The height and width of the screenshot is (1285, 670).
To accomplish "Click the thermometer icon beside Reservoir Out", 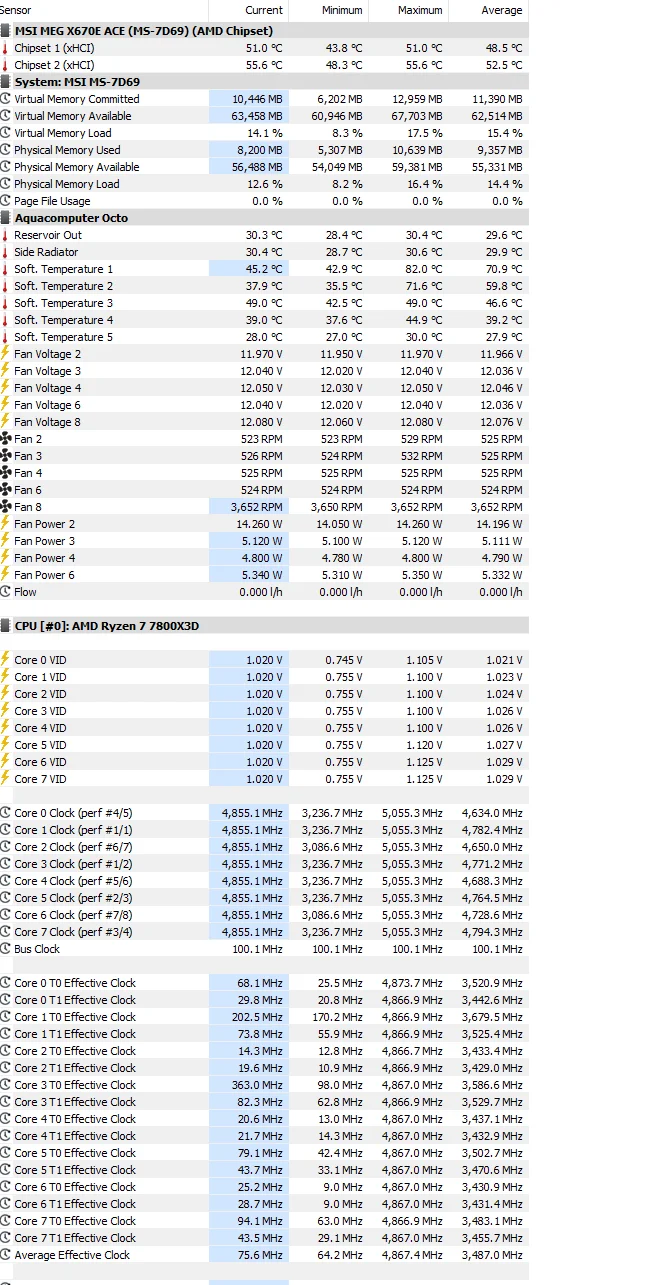I will (x=5, y=235).
